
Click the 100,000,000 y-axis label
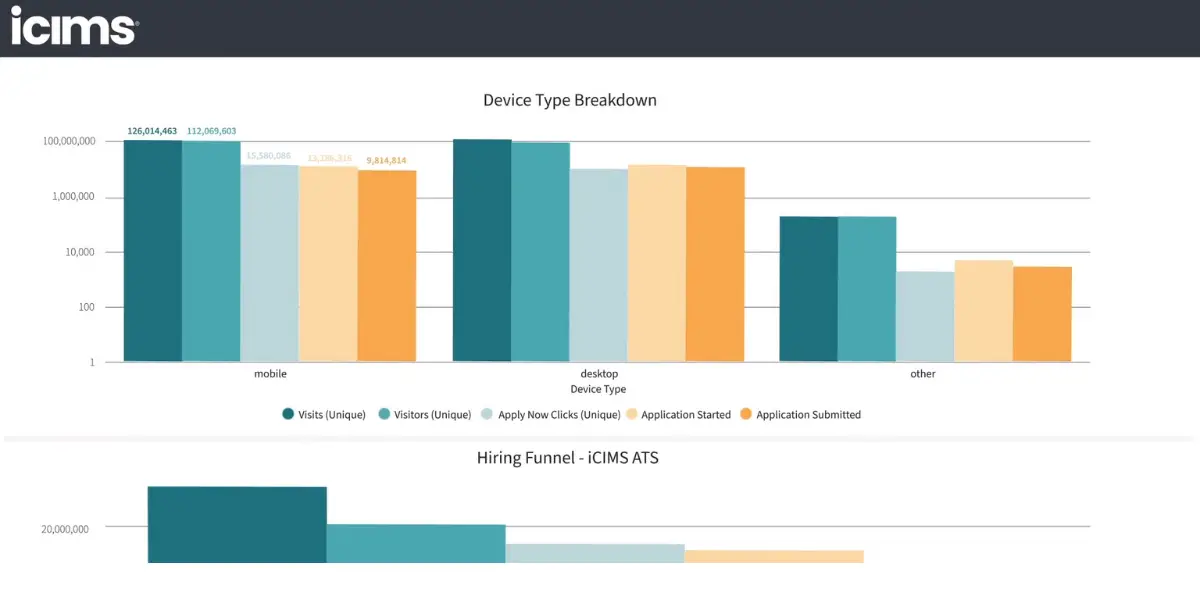[69, 142]
